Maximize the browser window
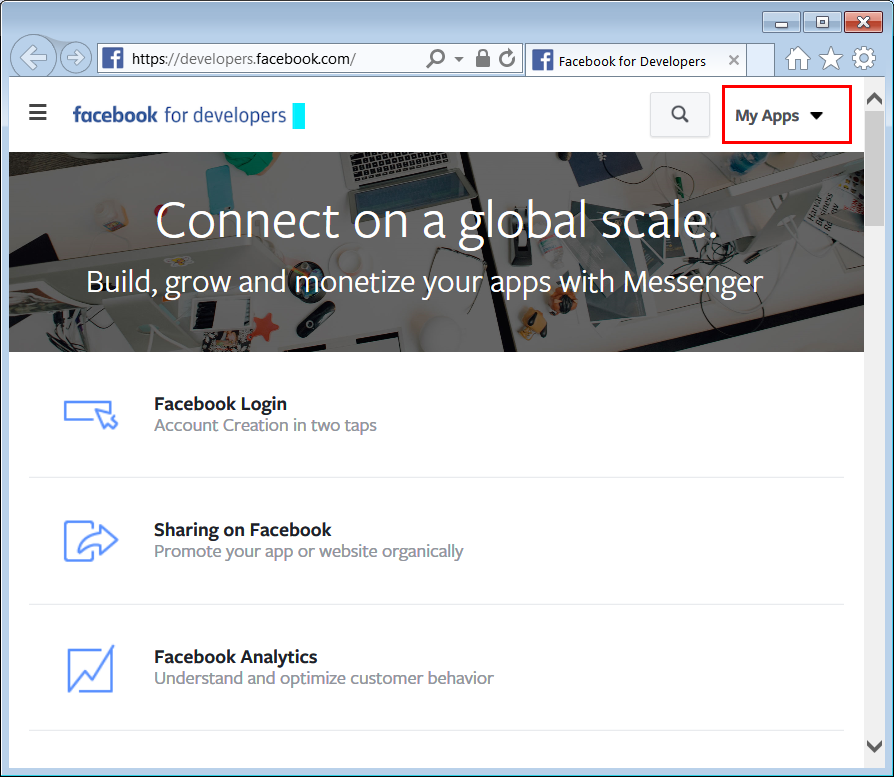Viewport: 894px width, 777px height. [x=822, y=23]
